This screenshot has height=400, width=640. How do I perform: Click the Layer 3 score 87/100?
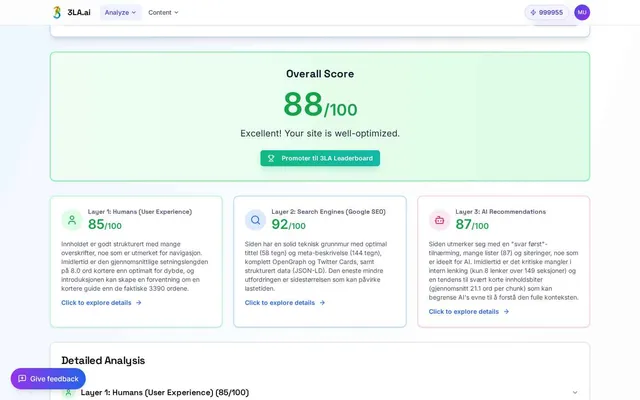[x=472, y=224]
